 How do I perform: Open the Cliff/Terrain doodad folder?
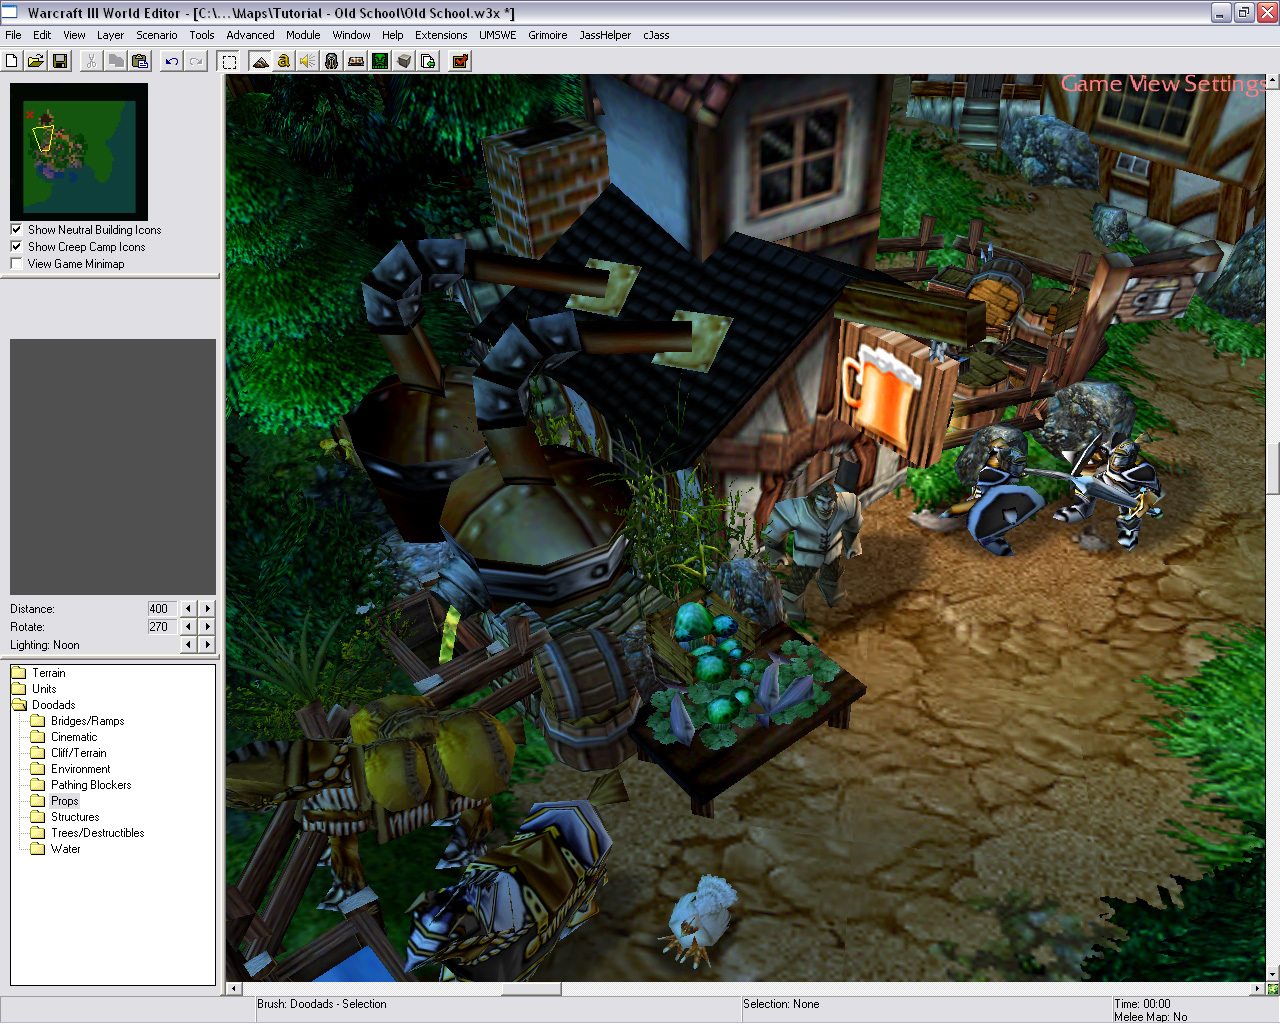tap(78, 753)
